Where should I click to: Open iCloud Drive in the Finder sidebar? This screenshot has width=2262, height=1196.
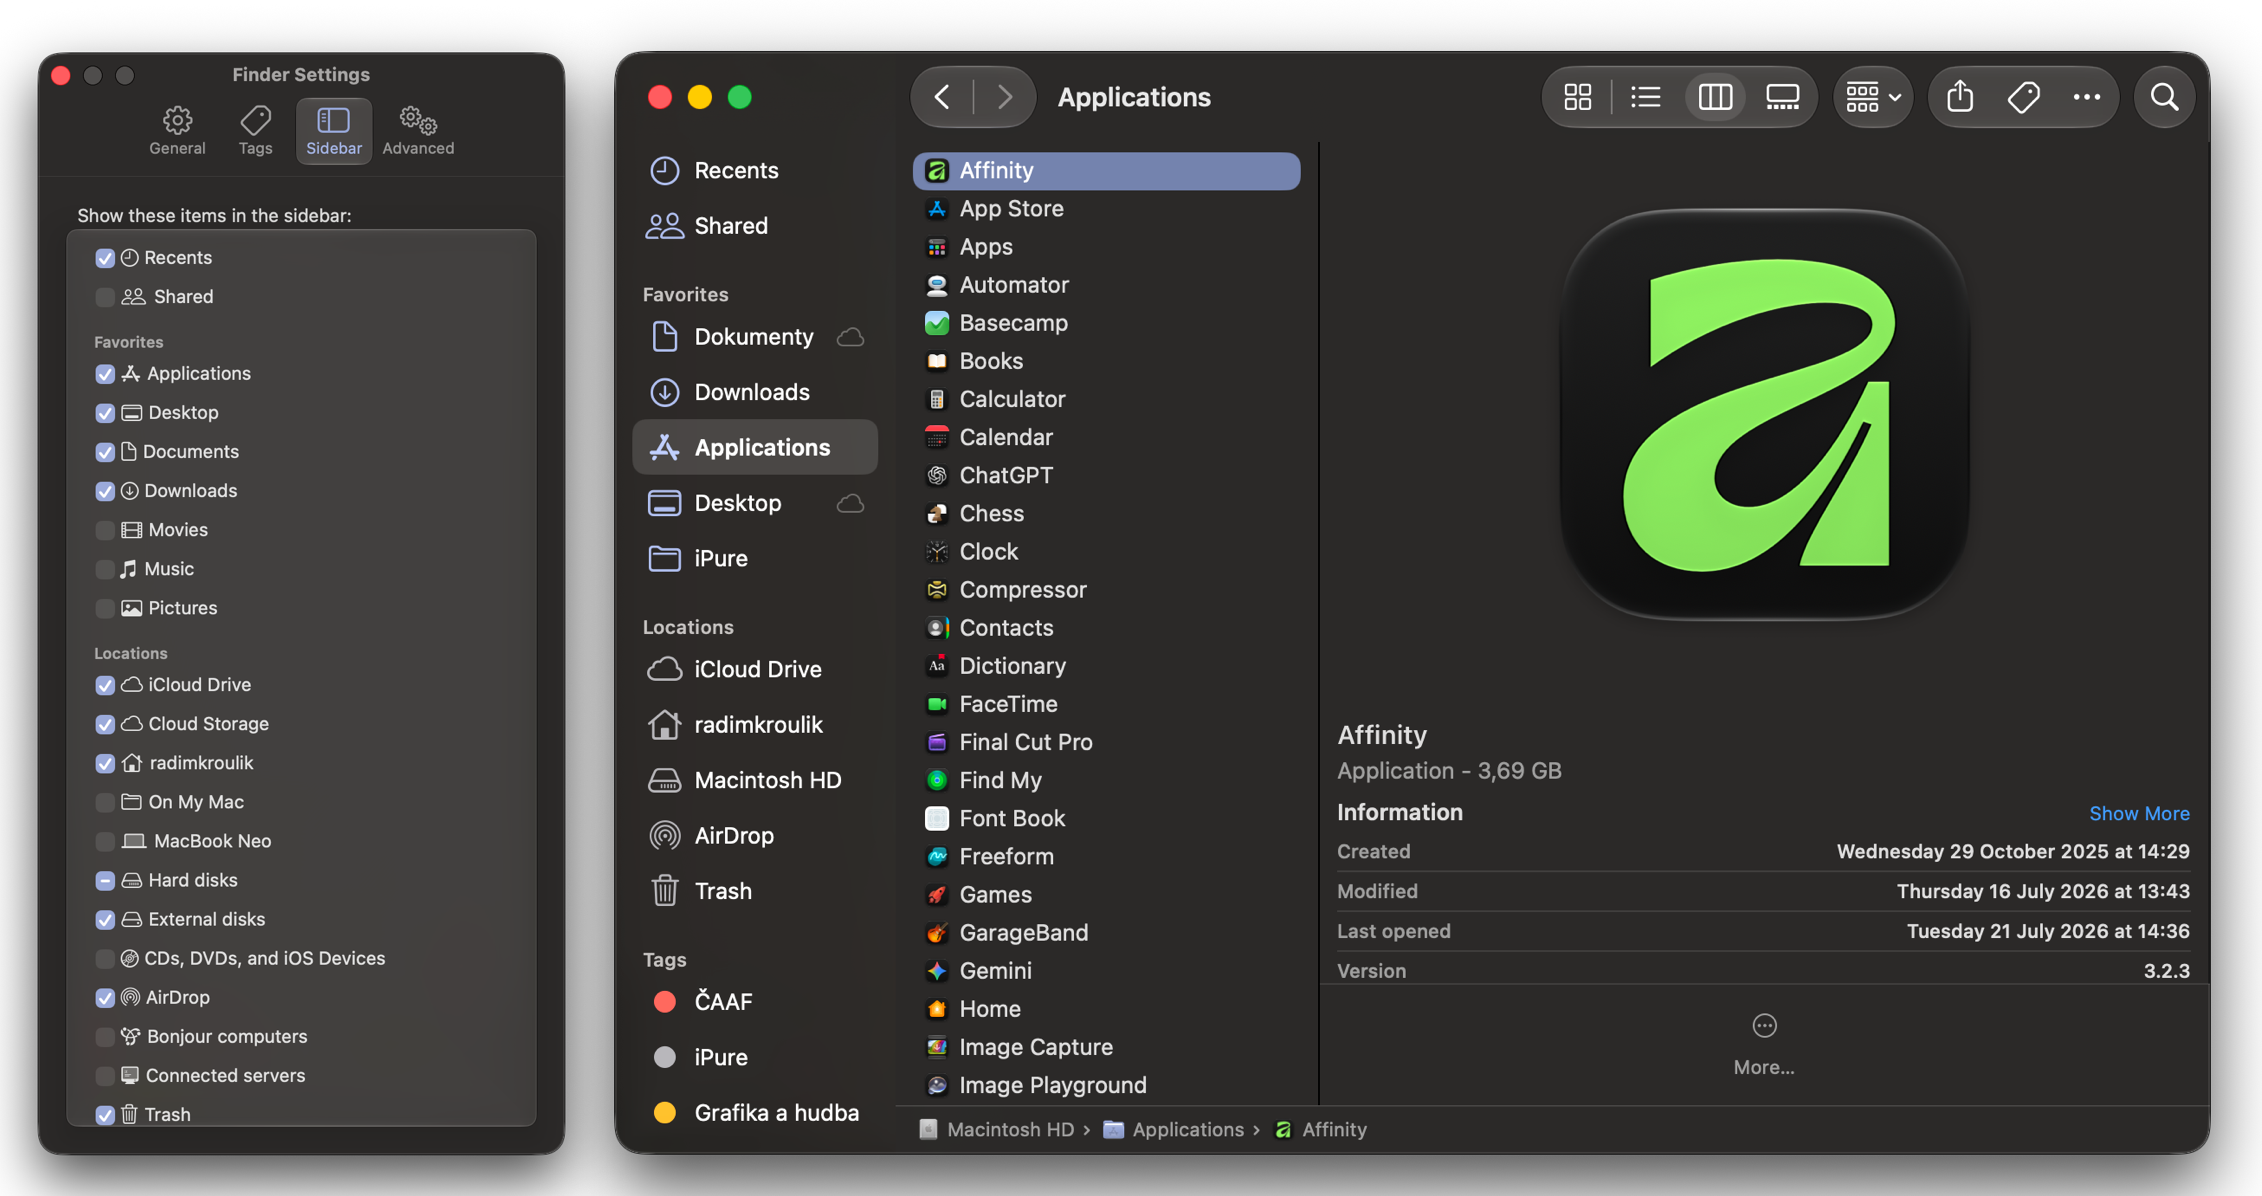(x=755, y=669)
